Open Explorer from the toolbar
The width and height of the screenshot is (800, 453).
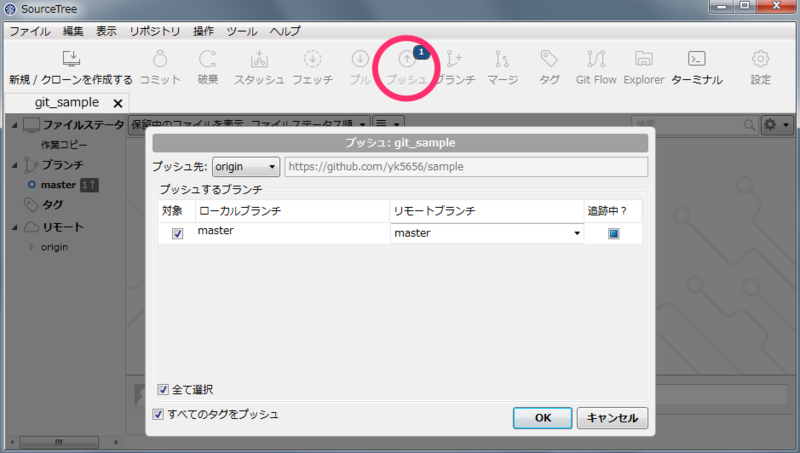click(644, 59)
